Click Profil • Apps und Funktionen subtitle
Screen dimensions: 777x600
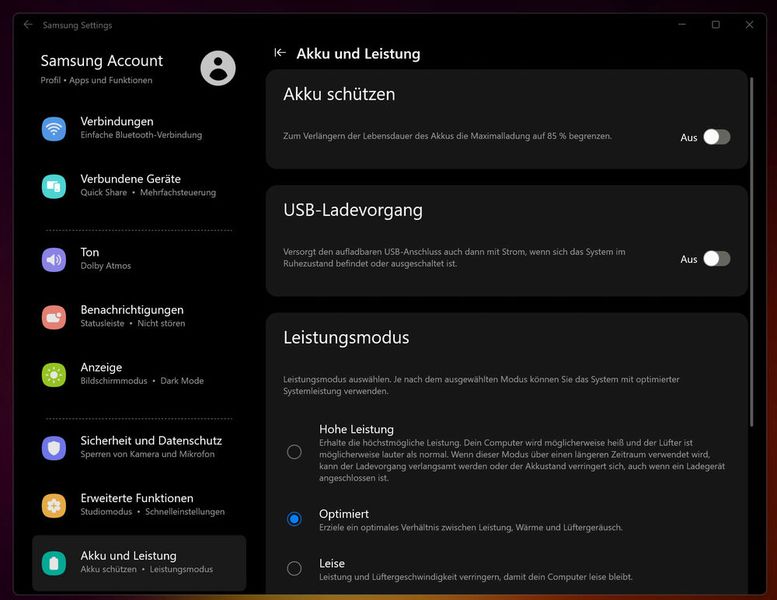point(97,80)
